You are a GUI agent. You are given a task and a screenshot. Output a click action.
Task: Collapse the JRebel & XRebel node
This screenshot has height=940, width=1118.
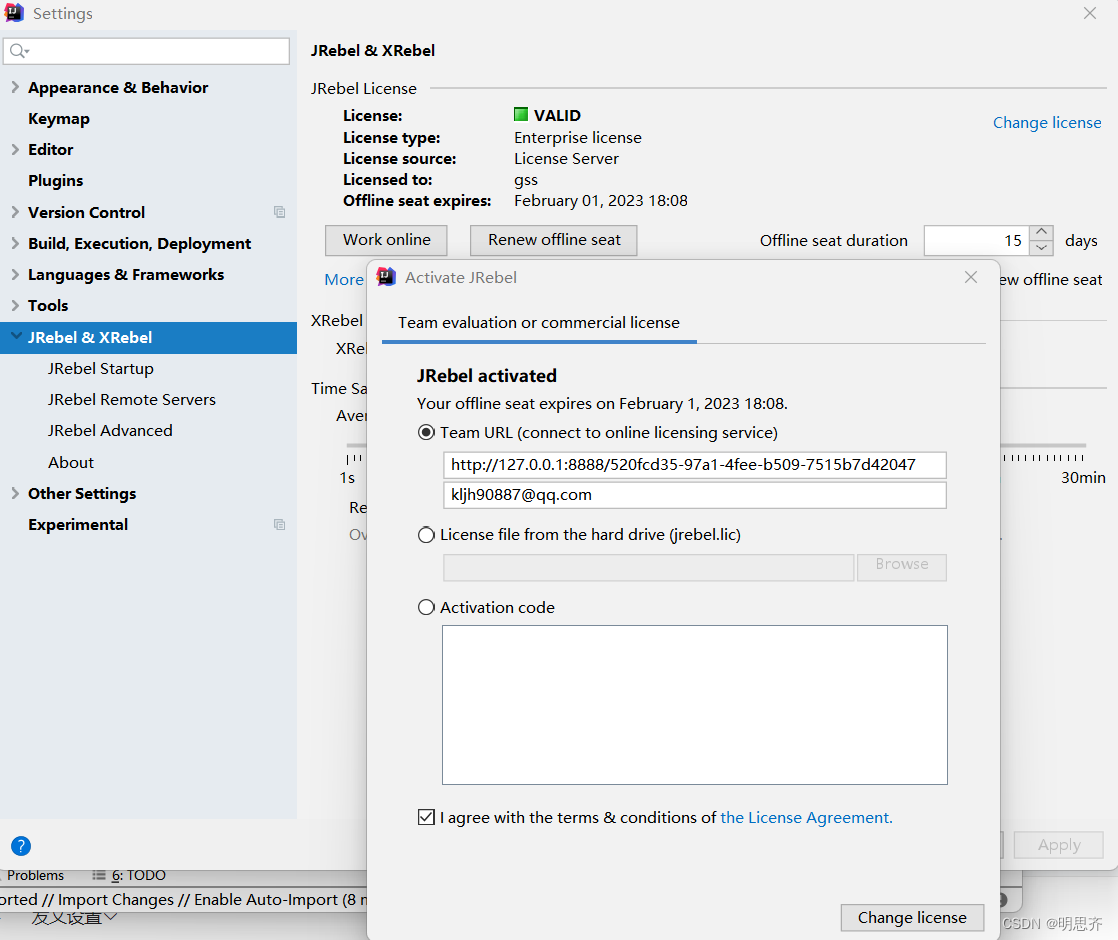coord(16,337)
